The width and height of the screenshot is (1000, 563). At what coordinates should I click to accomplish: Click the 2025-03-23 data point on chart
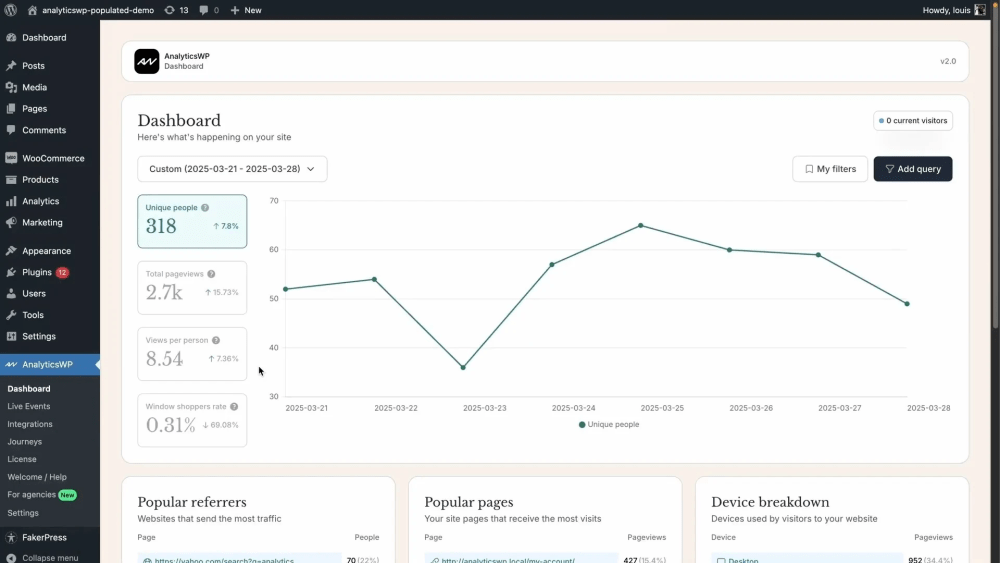(x=463, y=367)
